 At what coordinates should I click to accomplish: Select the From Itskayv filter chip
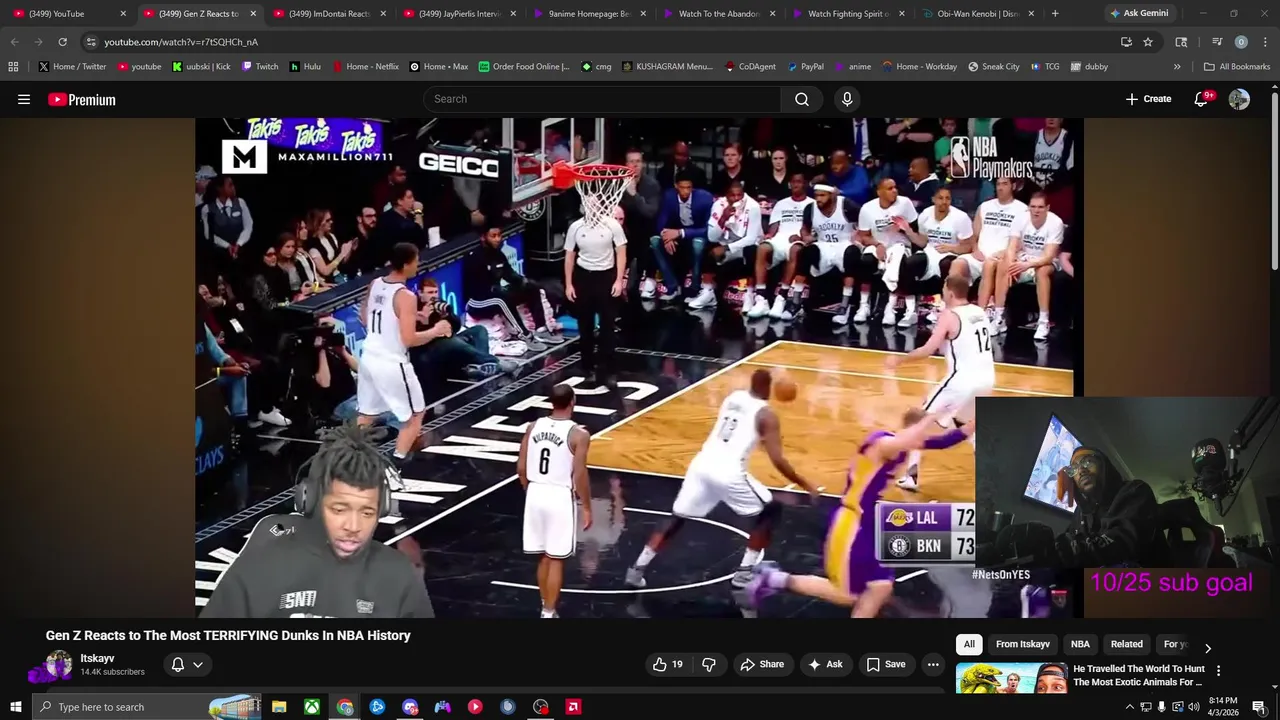click(1023, 644)
